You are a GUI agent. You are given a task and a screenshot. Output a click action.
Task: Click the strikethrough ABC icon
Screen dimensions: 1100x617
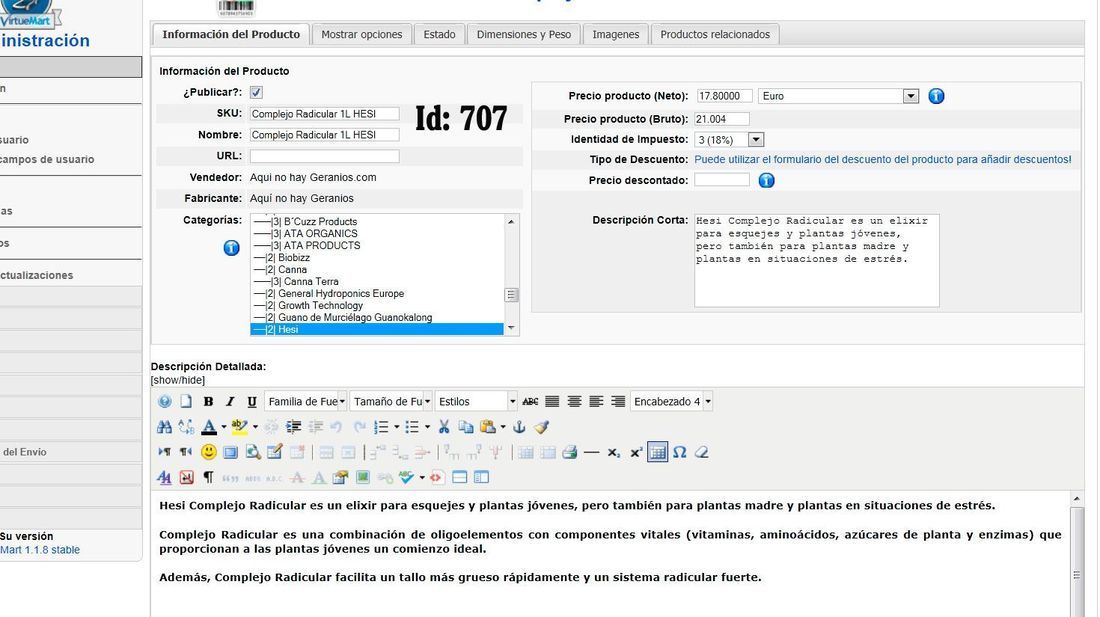[x=530, y=402]
